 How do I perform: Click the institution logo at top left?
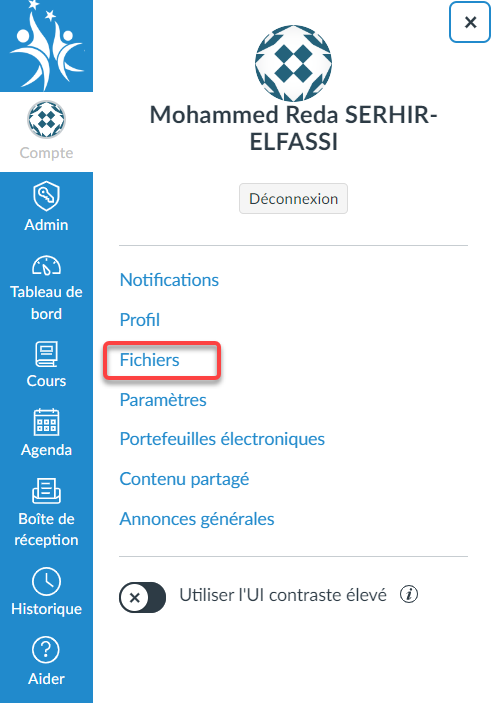46,45
